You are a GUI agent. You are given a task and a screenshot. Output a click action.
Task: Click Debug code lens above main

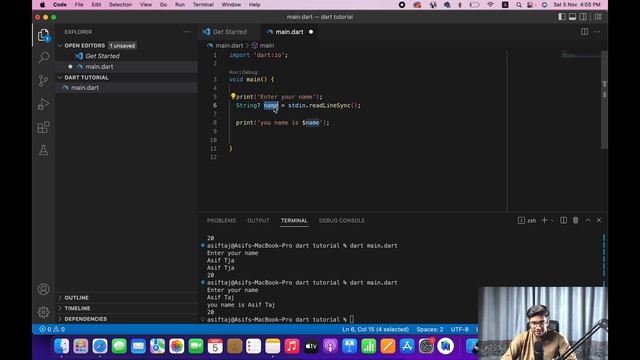[x=249, y=72]
